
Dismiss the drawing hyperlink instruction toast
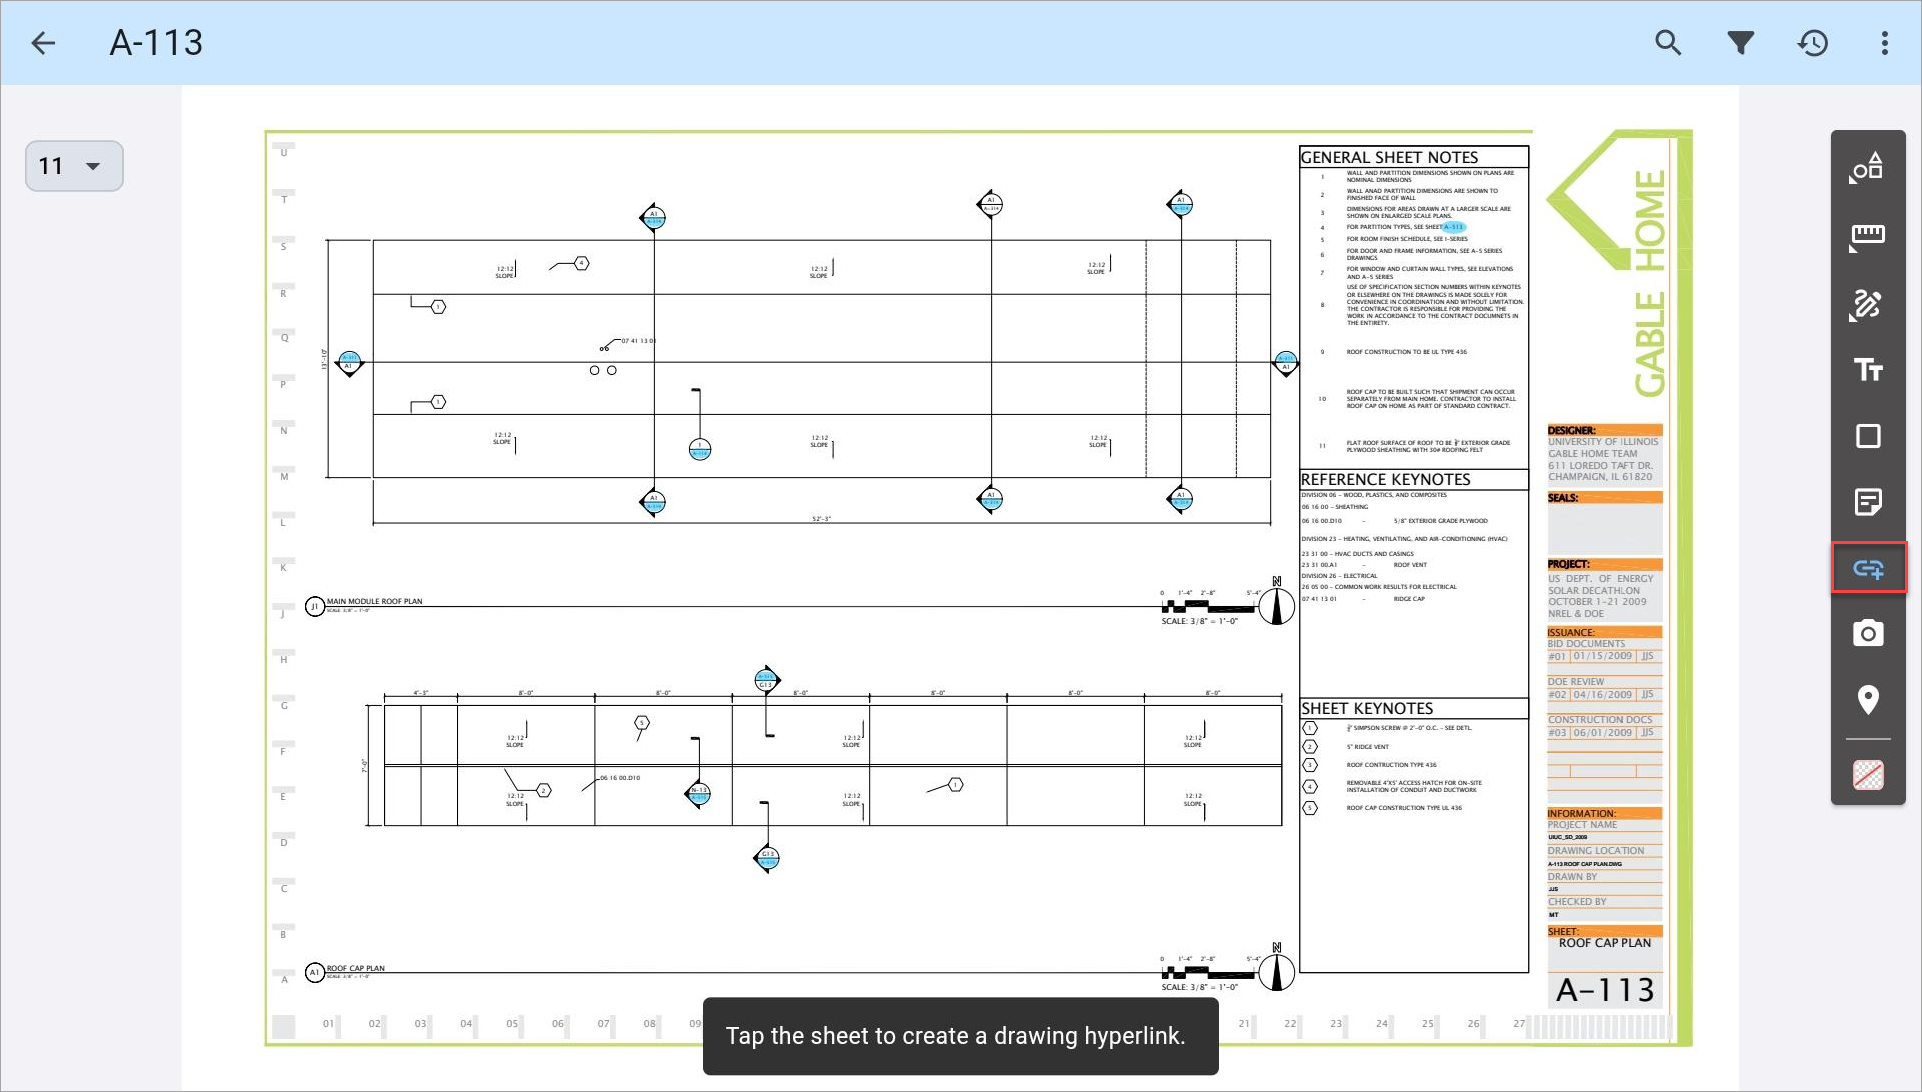click(x=959, y=1035)
